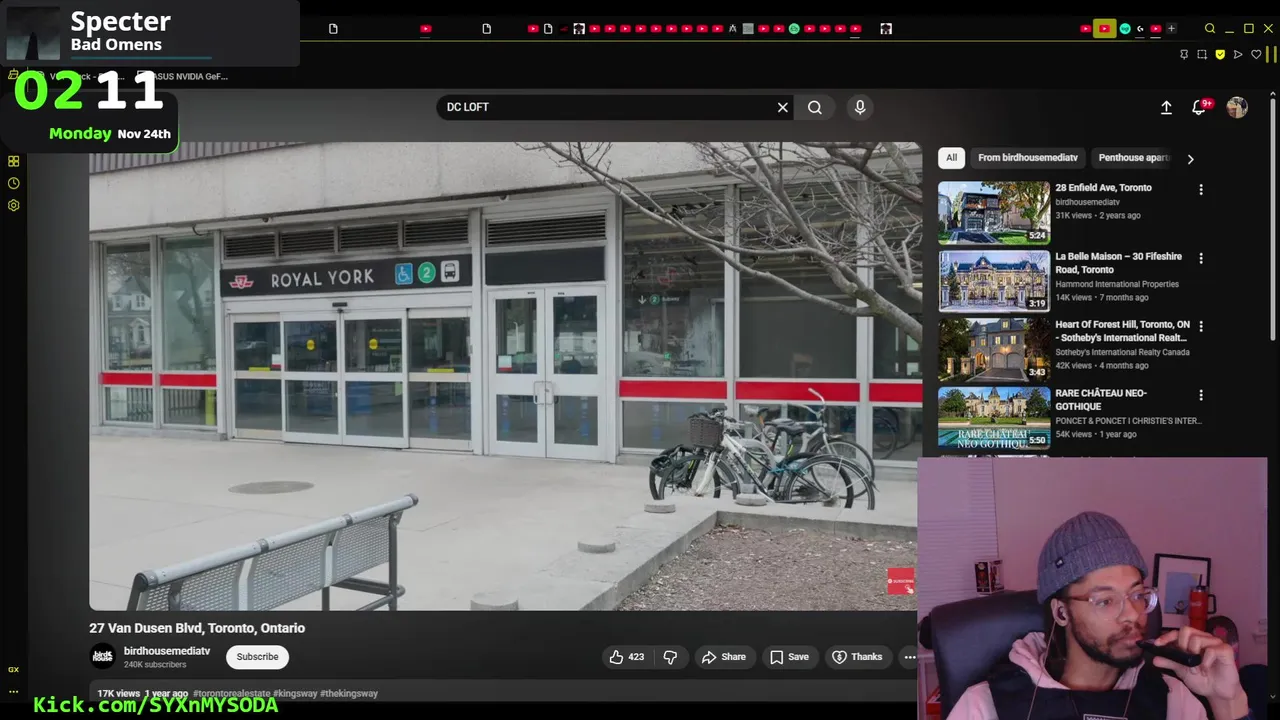
Task: Open the tab search magnifier in title bar
Action: [x=1210, y=28]
